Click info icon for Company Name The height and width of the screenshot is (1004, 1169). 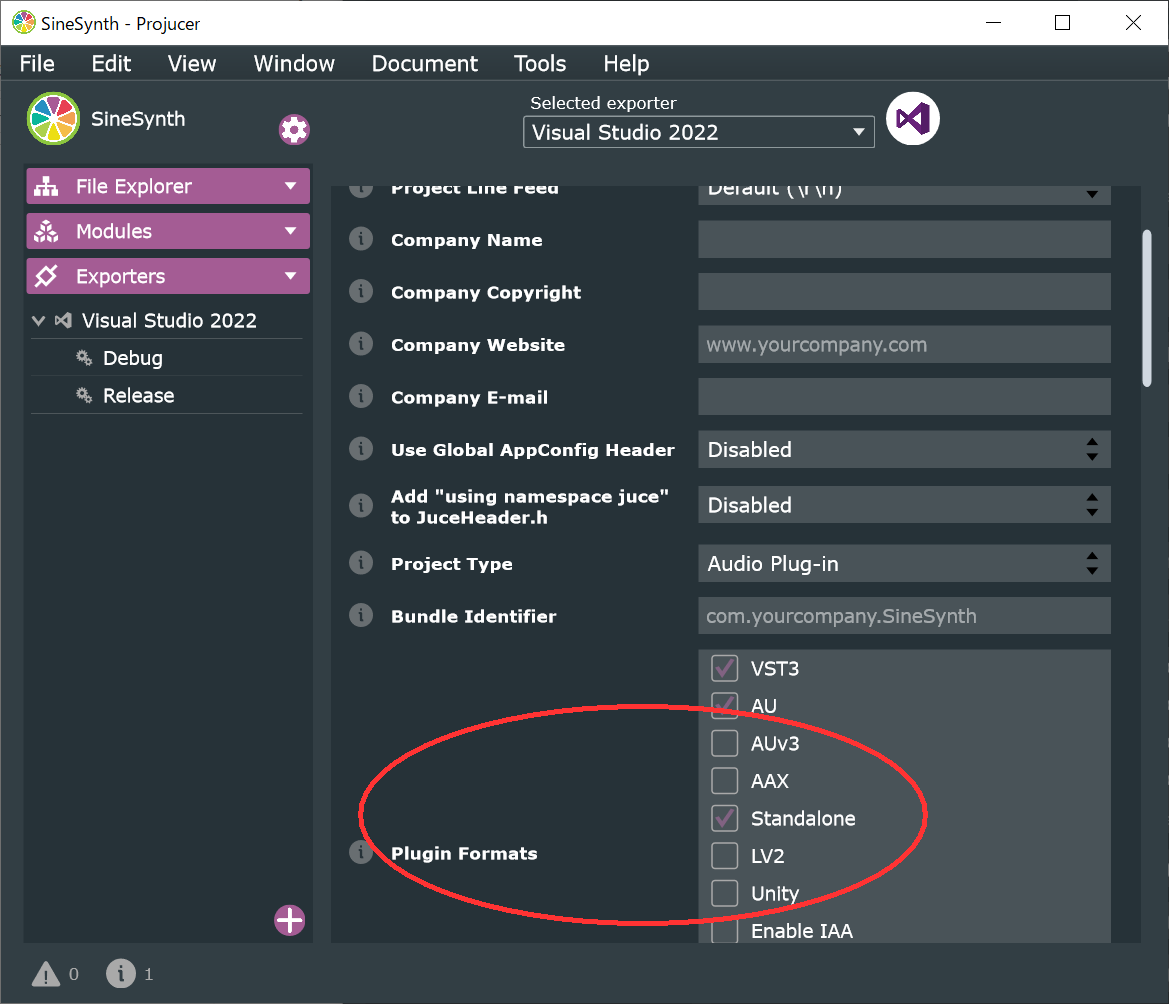[361, 239]
